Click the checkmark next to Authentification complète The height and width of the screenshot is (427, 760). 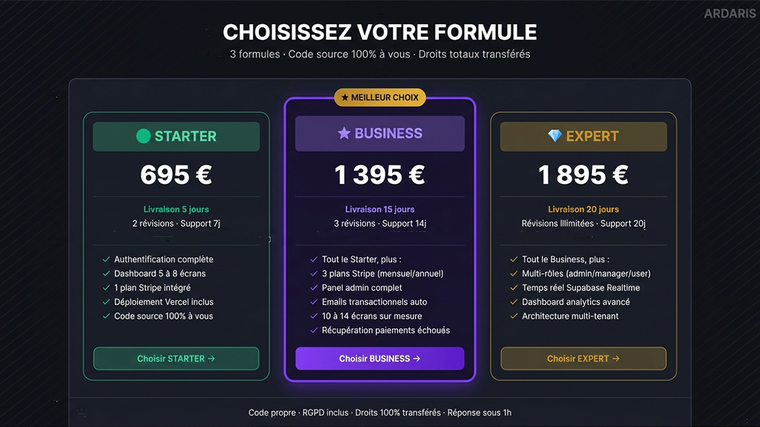[106, 259]
